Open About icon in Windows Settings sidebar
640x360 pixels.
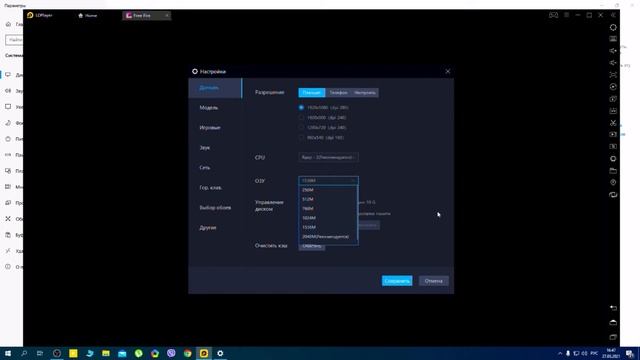pos(8,267)
